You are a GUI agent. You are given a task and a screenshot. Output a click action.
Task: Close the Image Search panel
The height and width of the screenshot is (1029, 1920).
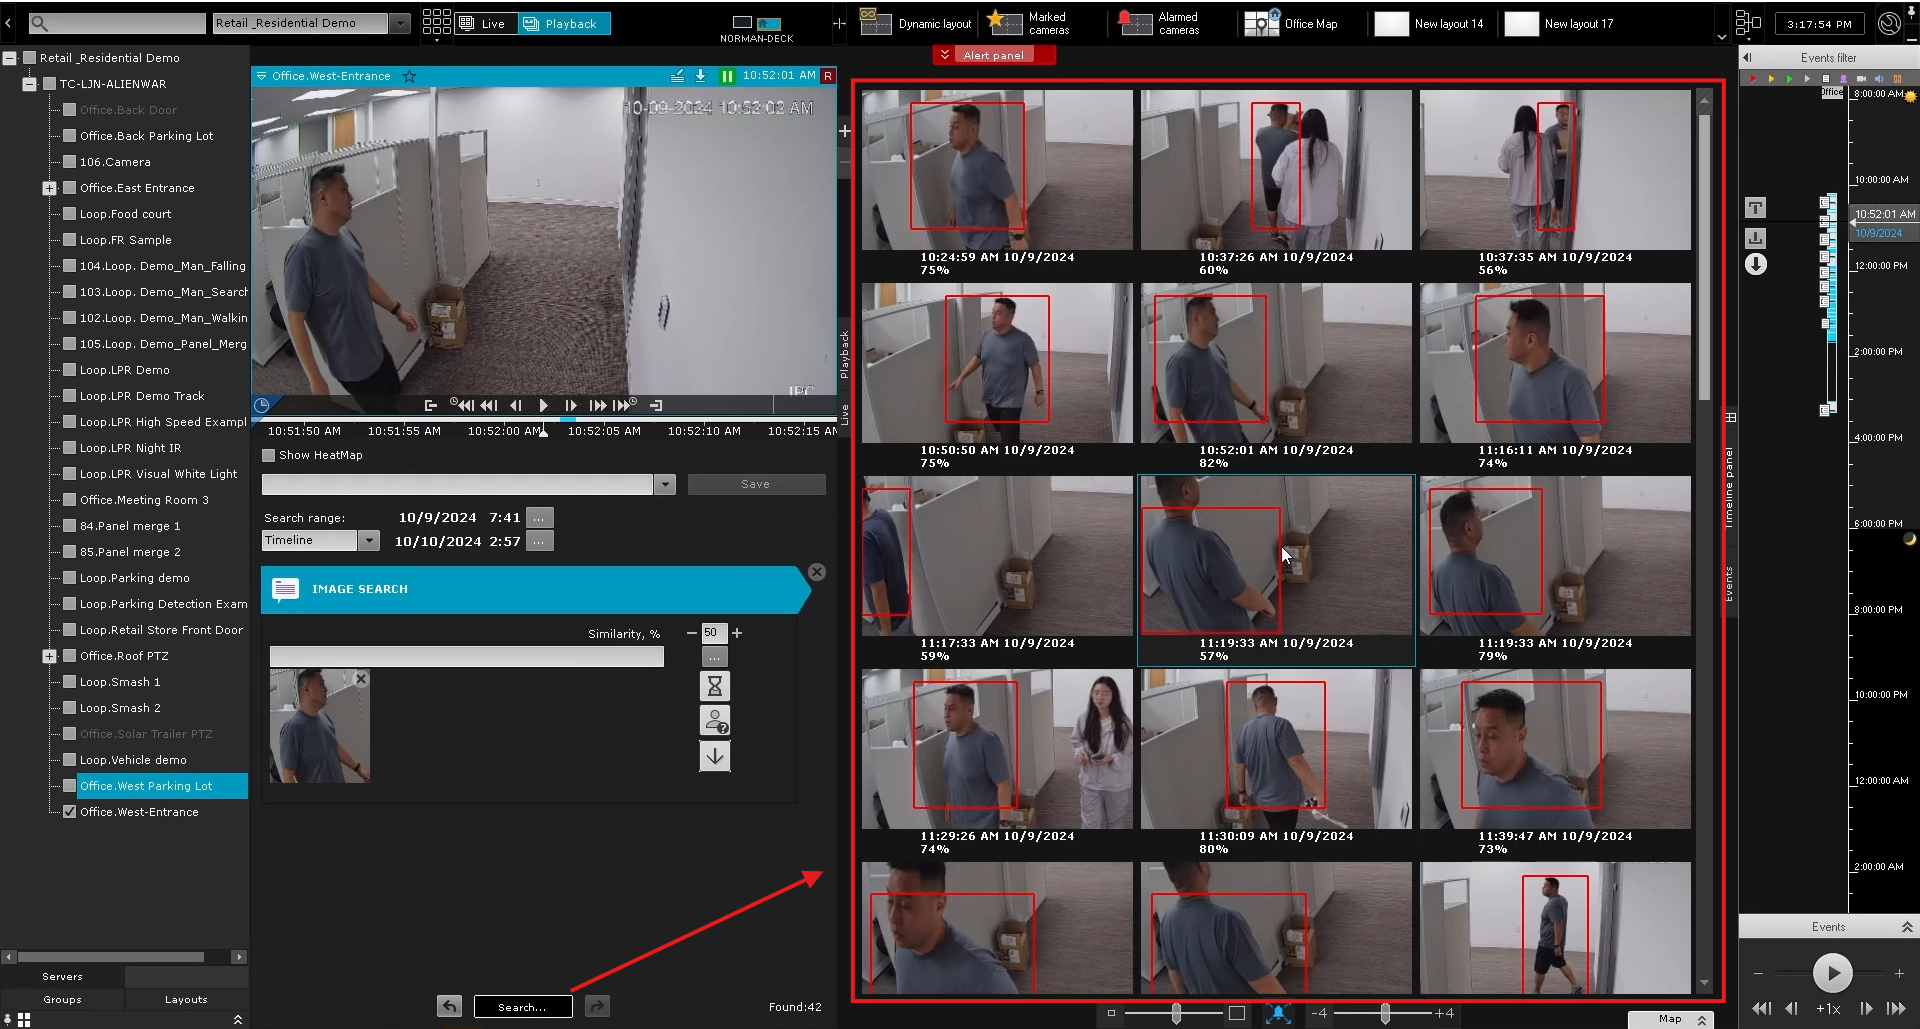point(817,572)
